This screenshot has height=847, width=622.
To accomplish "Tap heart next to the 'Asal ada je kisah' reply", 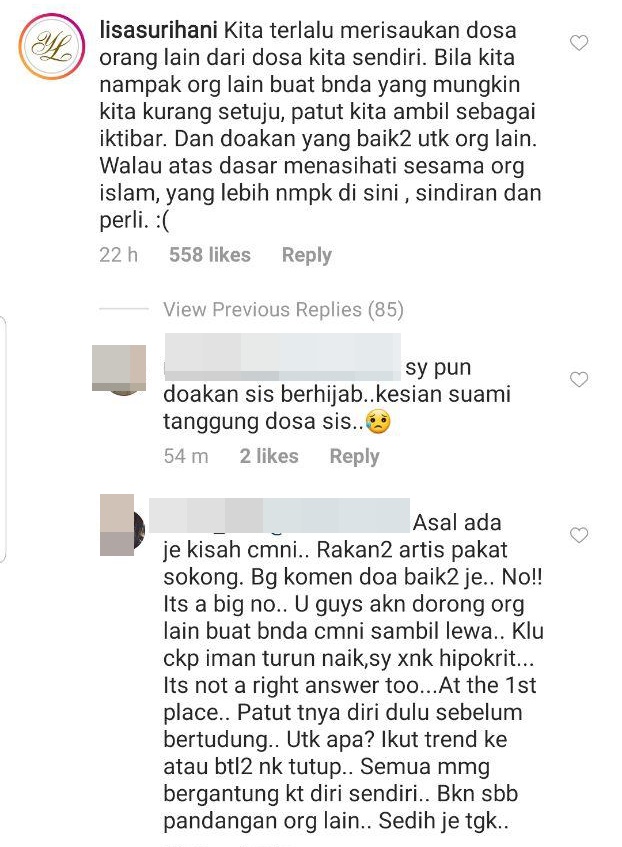I will coord(579,535).
